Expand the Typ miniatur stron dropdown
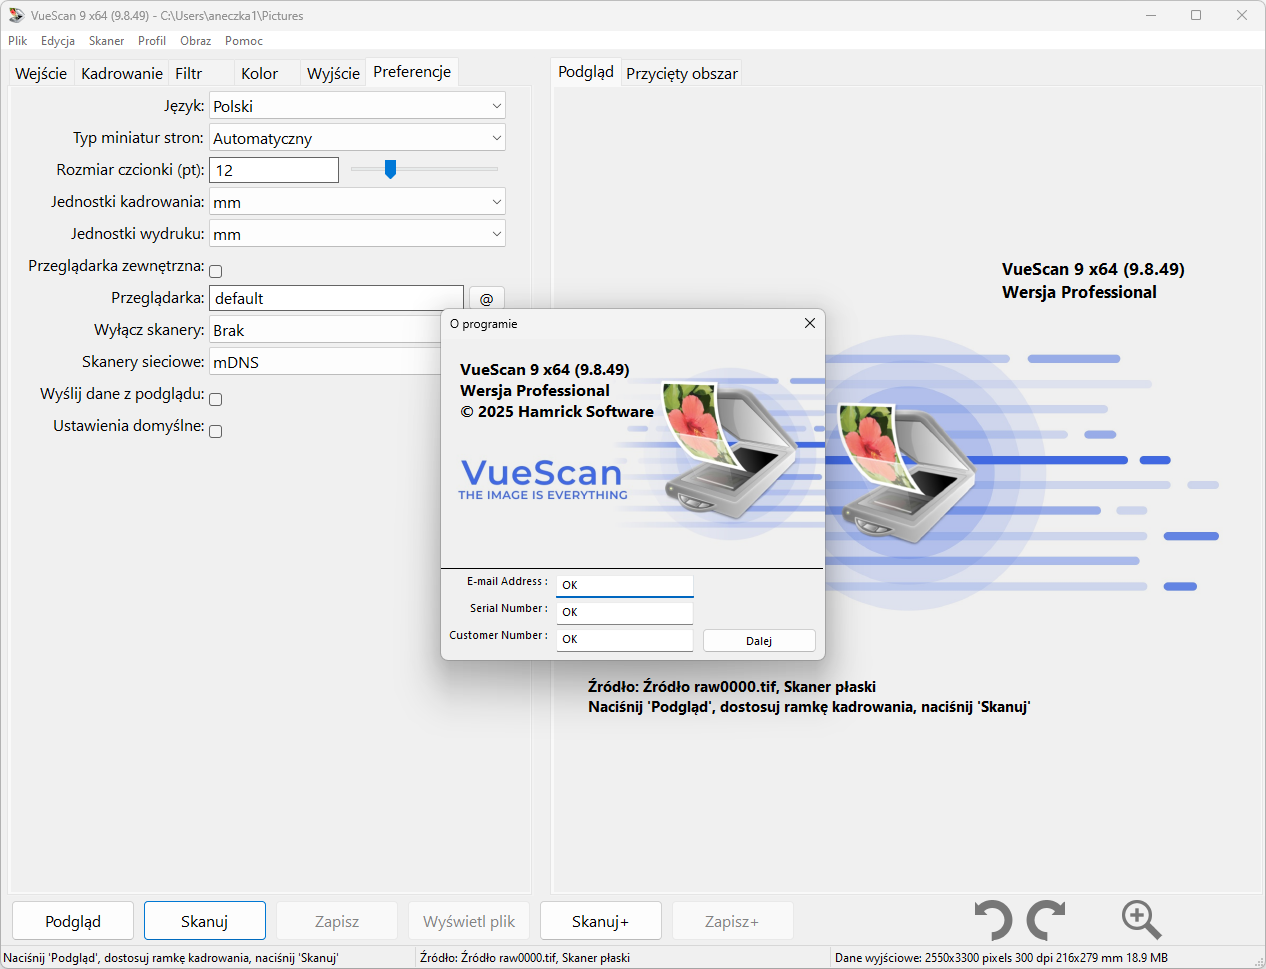 [x=357, y=138]
